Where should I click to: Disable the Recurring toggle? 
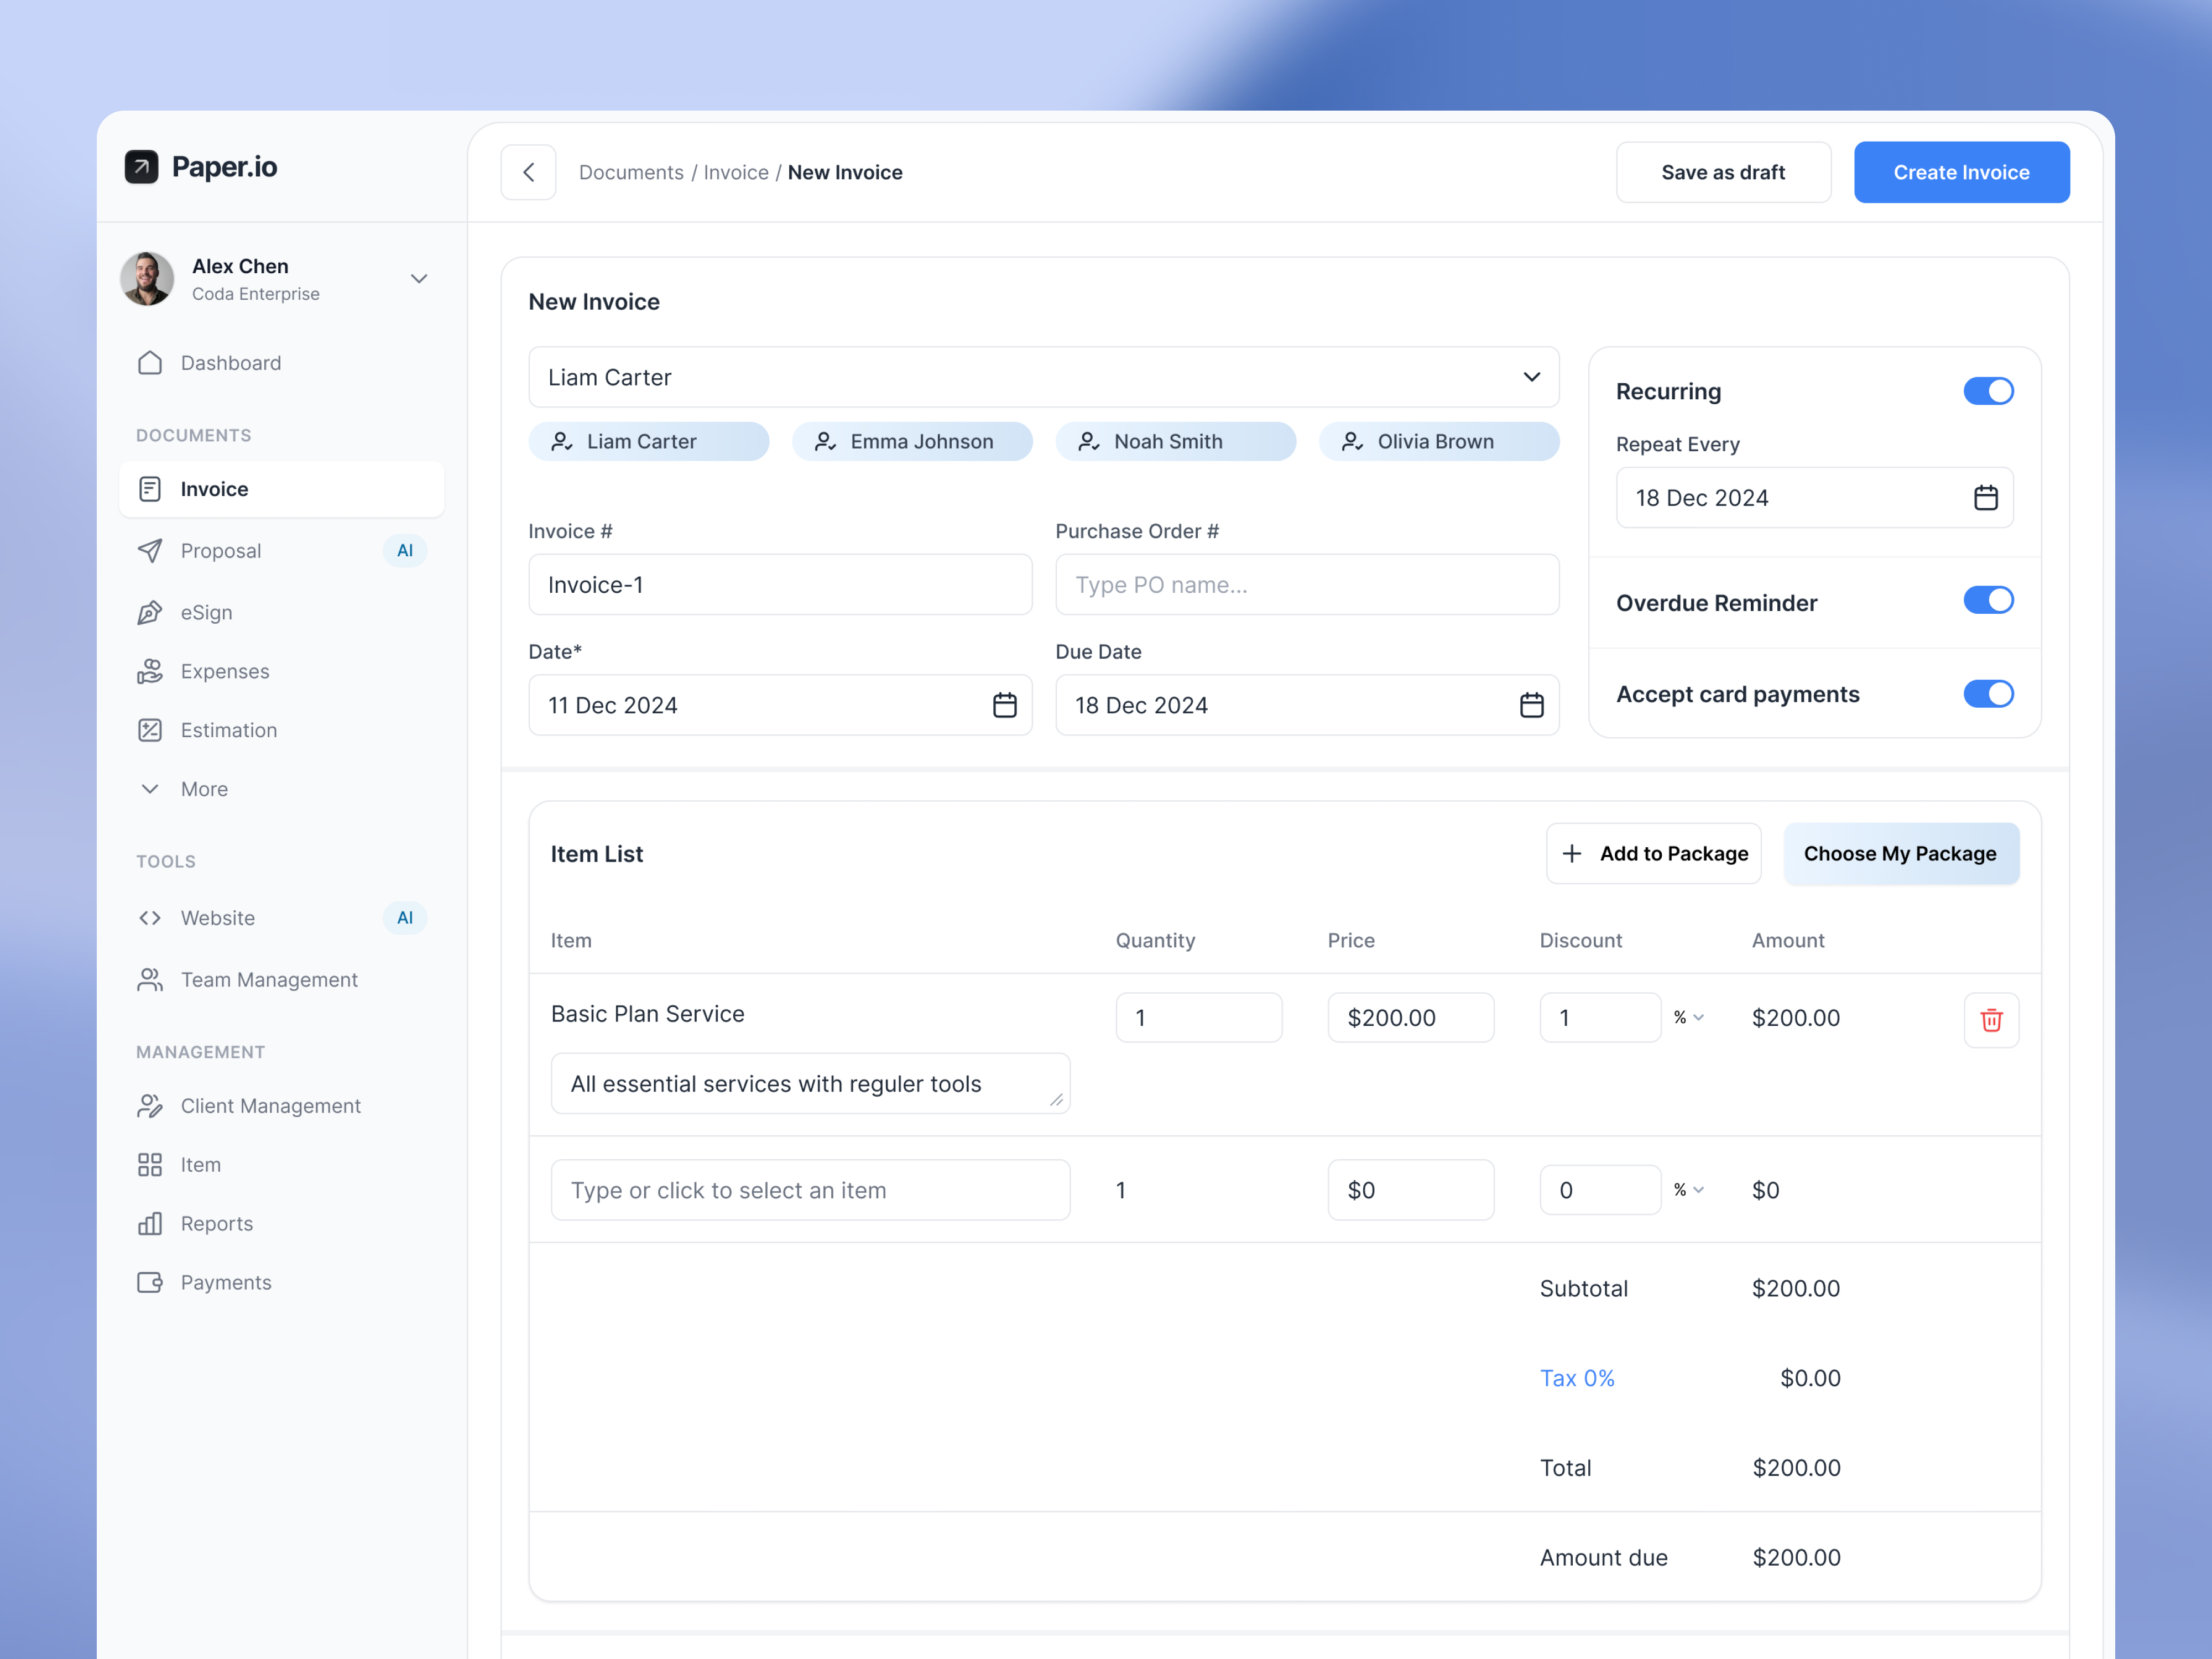click(x=1988, y=391)
